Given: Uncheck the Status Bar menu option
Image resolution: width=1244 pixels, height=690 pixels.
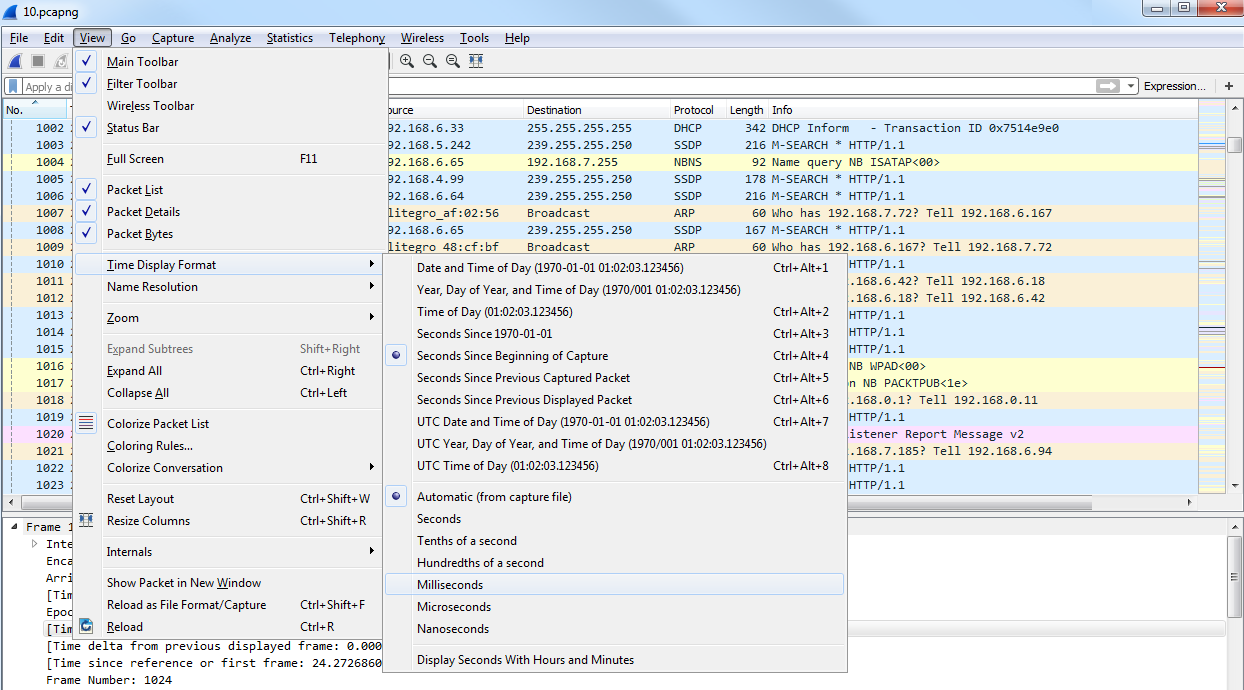Looking at the screenshot, I should [132, 128].
